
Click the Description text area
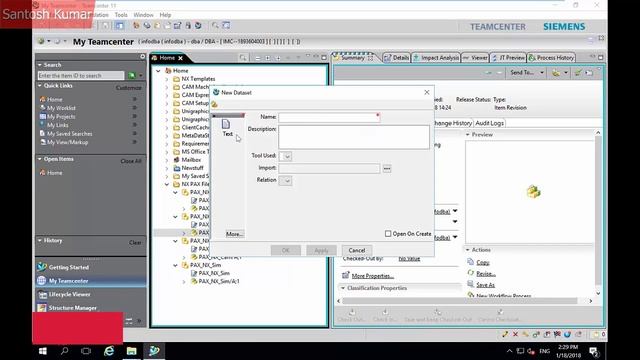354,137
